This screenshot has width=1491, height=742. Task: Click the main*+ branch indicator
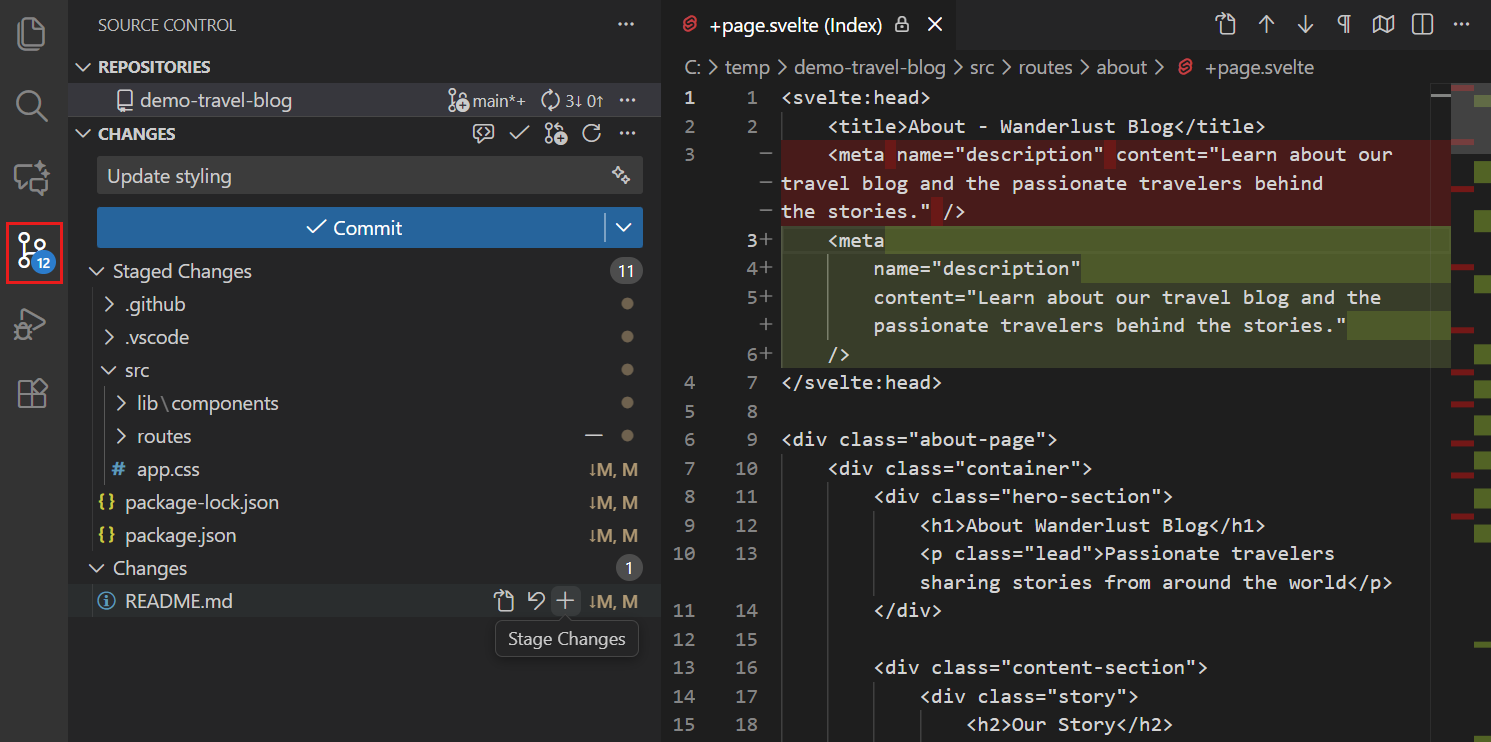click(487, 100)
